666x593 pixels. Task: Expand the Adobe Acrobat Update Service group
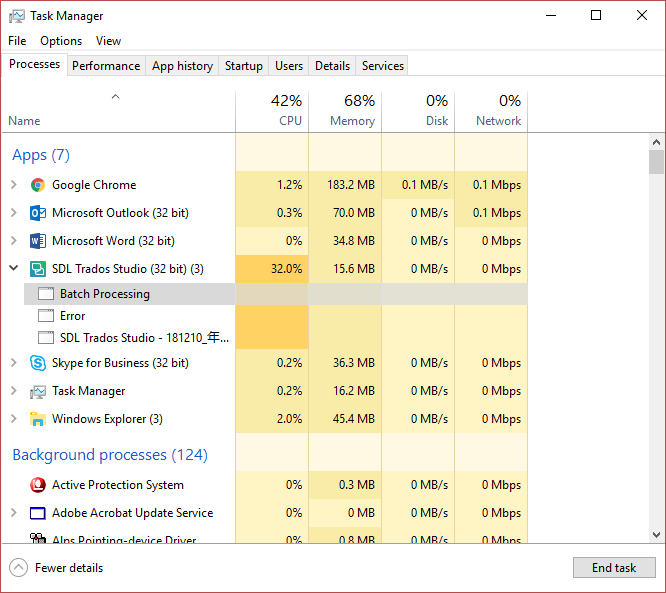[x=14, y=513]
